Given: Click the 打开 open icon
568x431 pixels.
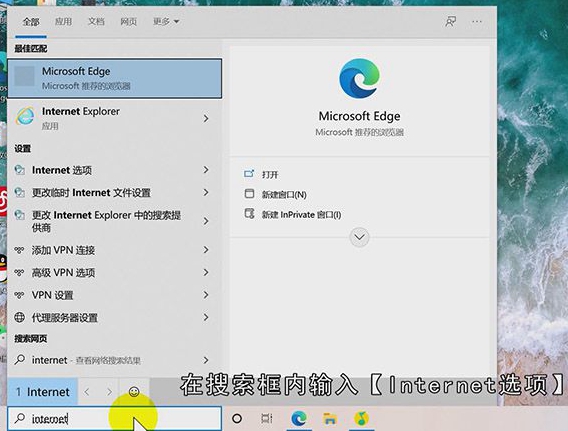Looking at the screenshot, I should (249, 174).
